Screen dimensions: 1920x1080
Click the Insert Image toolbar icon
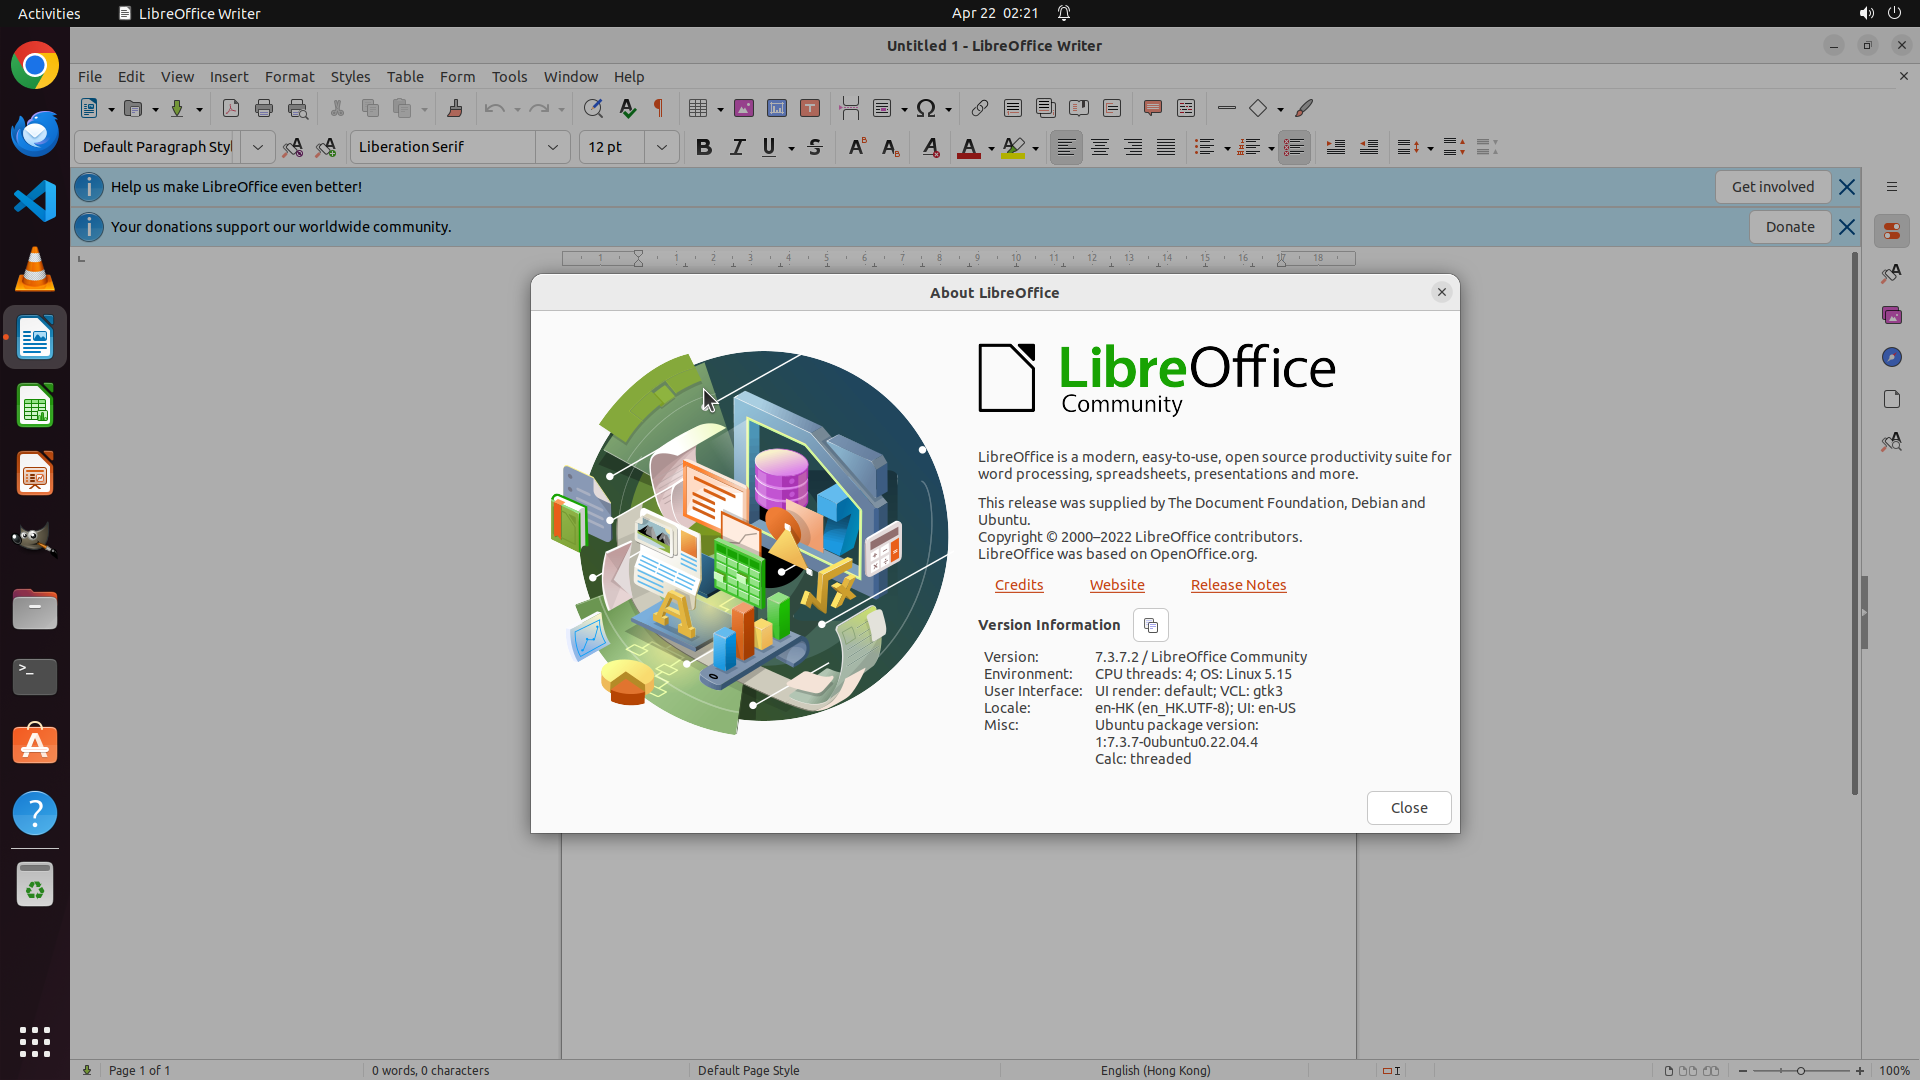743,108
